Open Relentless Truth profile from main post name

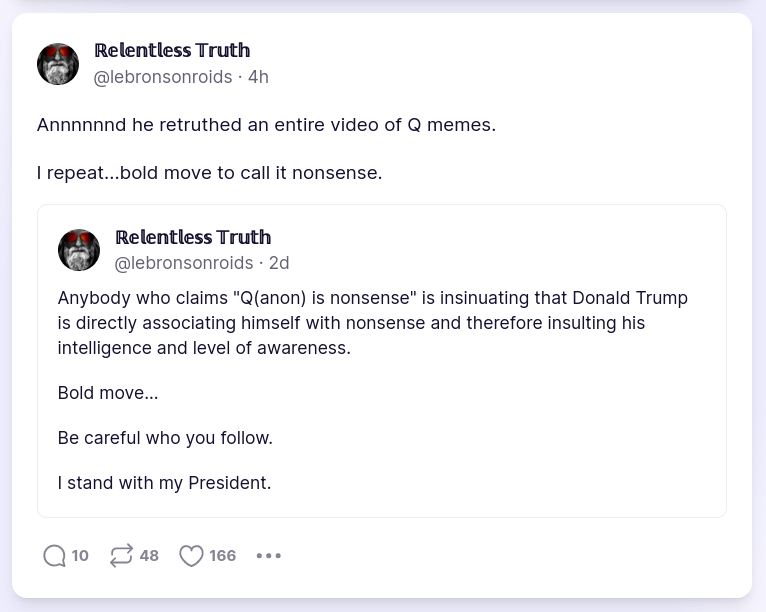[x=172, y=50]
